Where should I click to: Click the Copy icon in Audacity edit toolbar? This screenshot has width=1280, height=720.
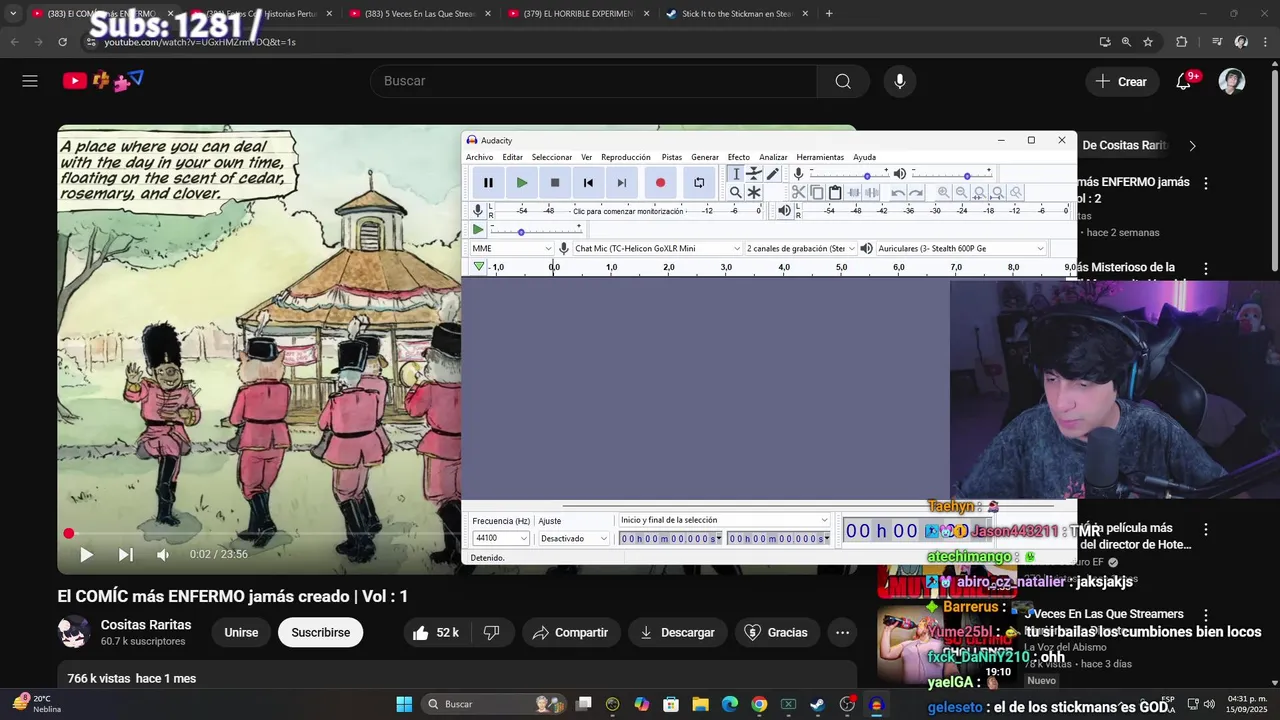click(816, 192)
